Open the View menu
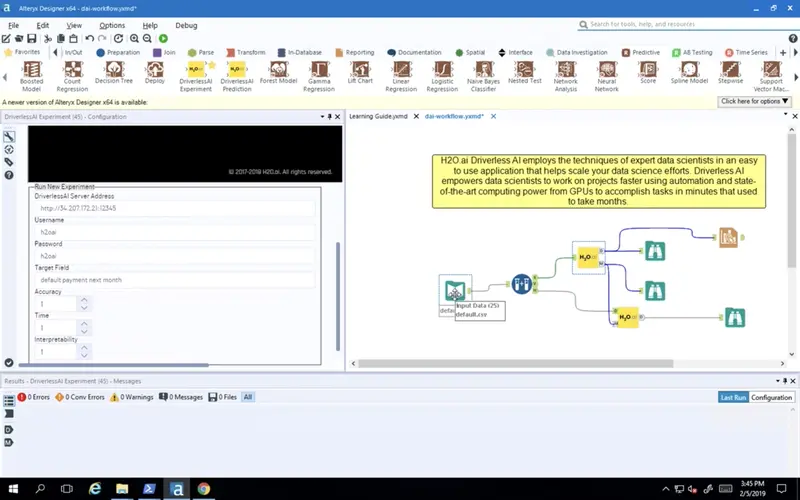Viewport: 800px width, 500px height. 74,25
